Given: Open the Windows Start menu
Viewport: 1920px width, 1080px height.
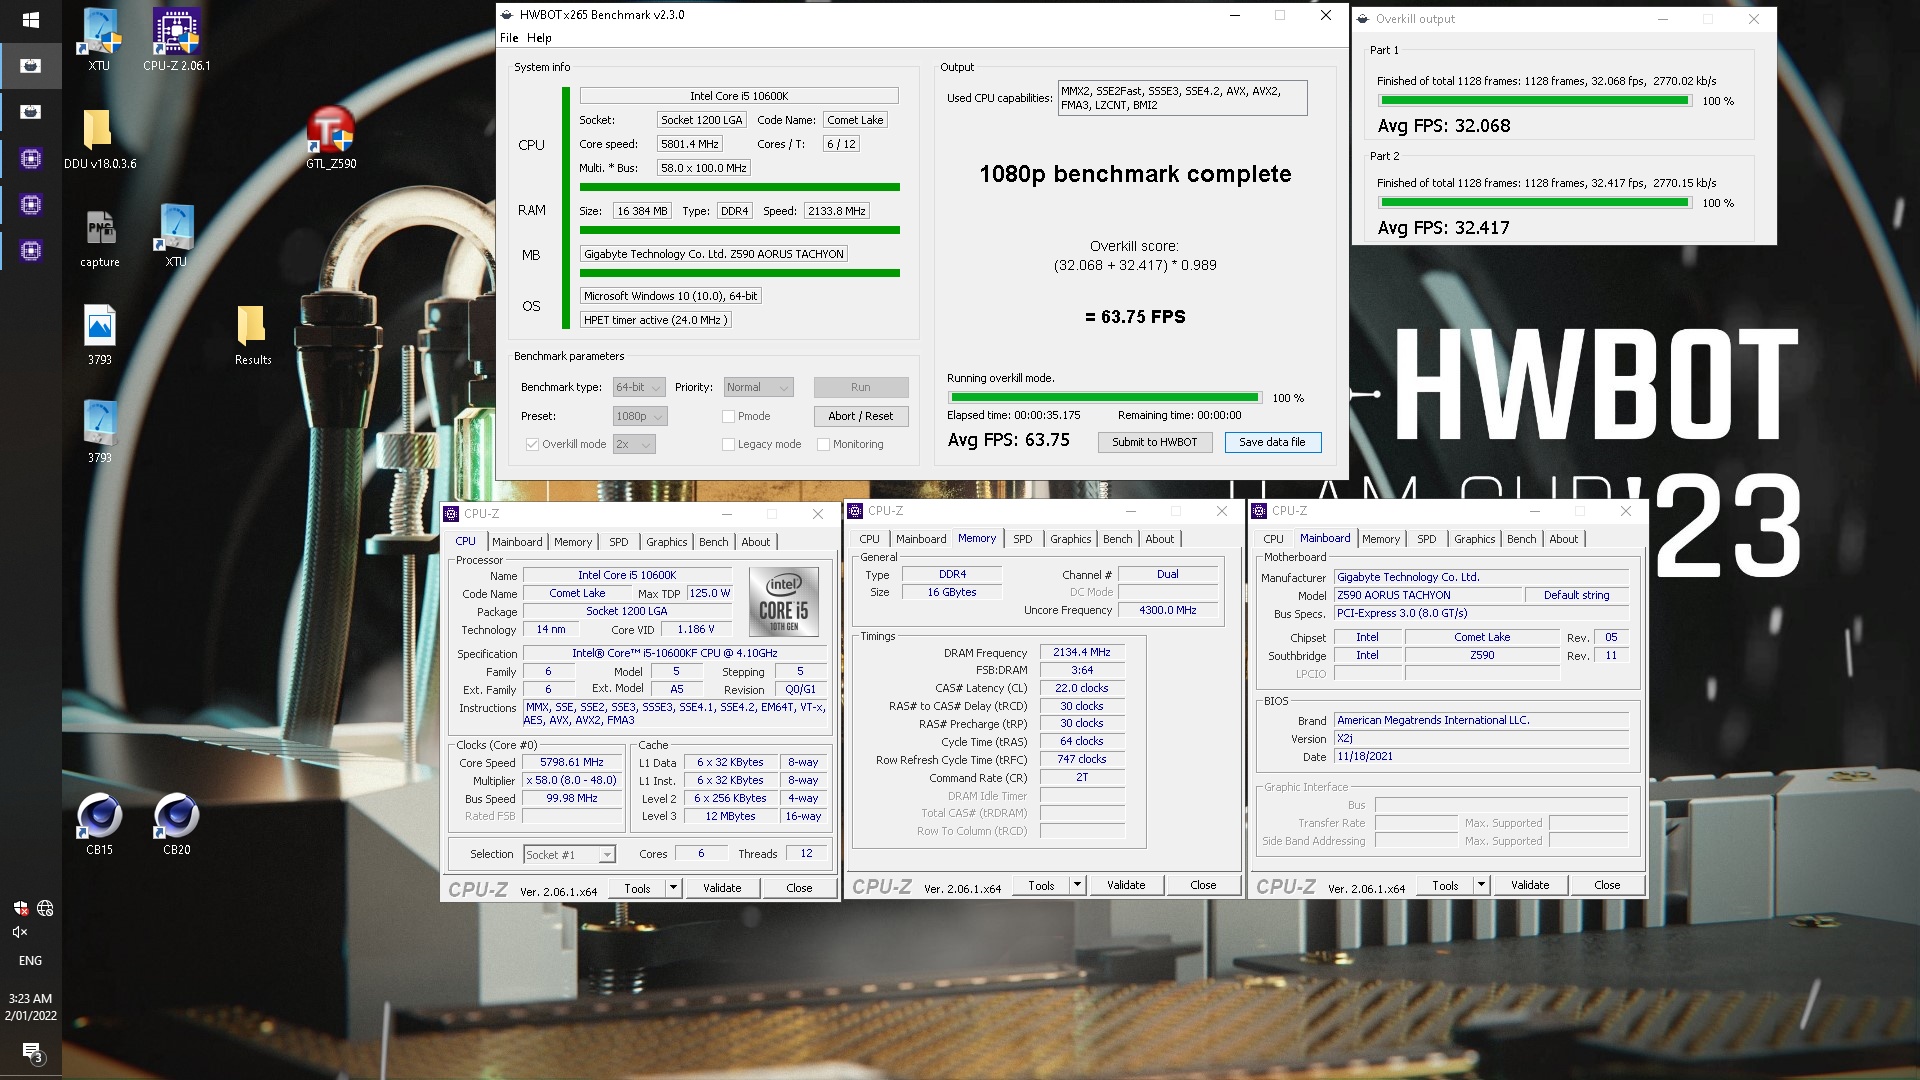Looking at the screenshot, I should pos(30,19).
